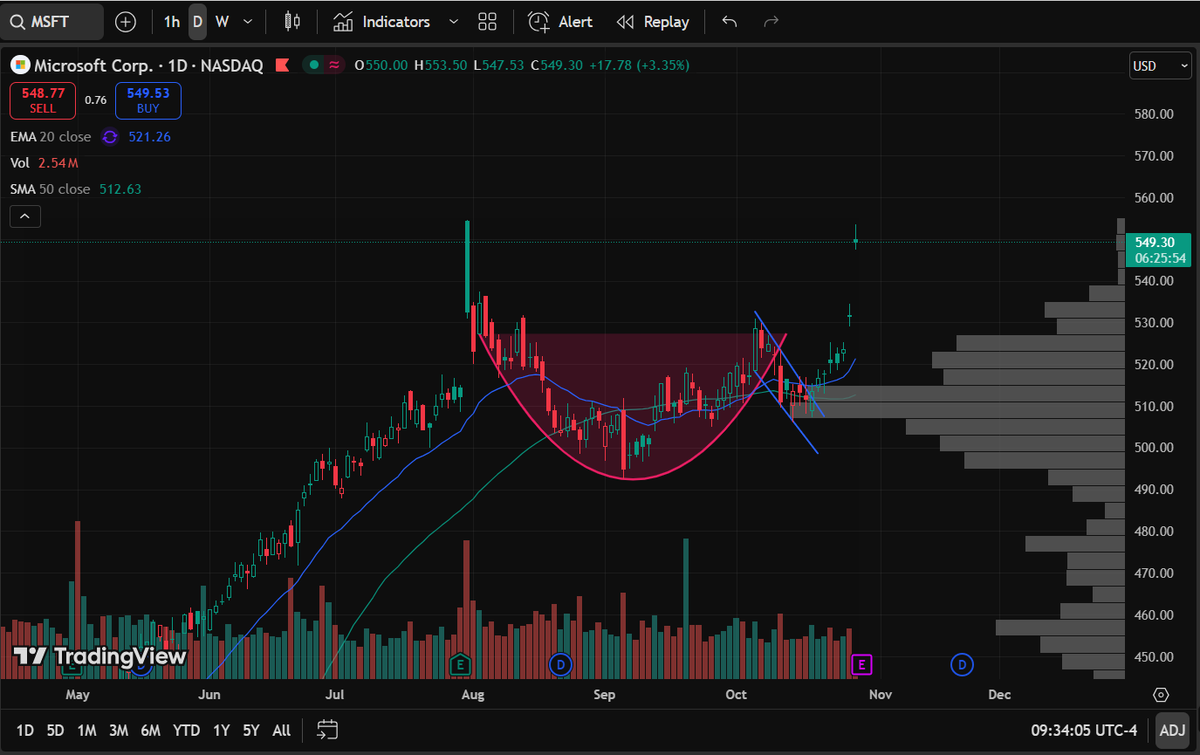Select the 1Y date range

[x=221, y=731]
